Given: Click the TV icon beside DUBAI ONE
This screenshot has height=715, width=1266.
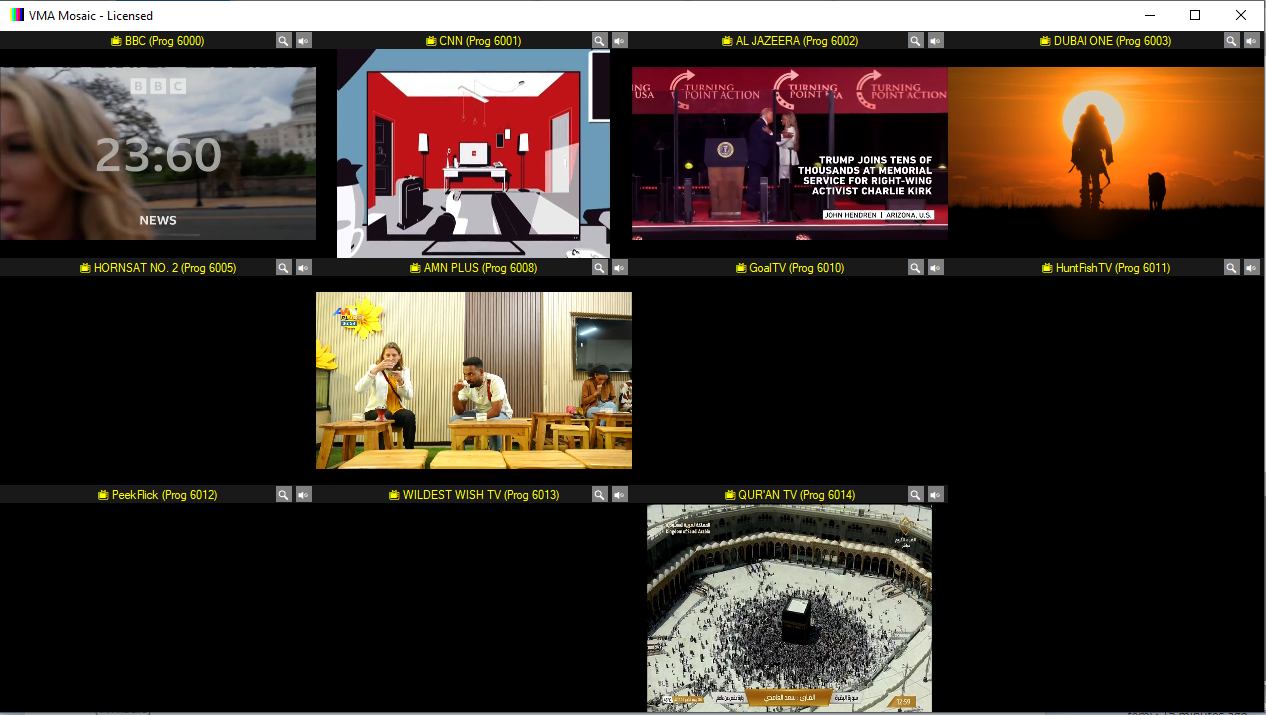Looking at the screenshot, I should 1045,41.
